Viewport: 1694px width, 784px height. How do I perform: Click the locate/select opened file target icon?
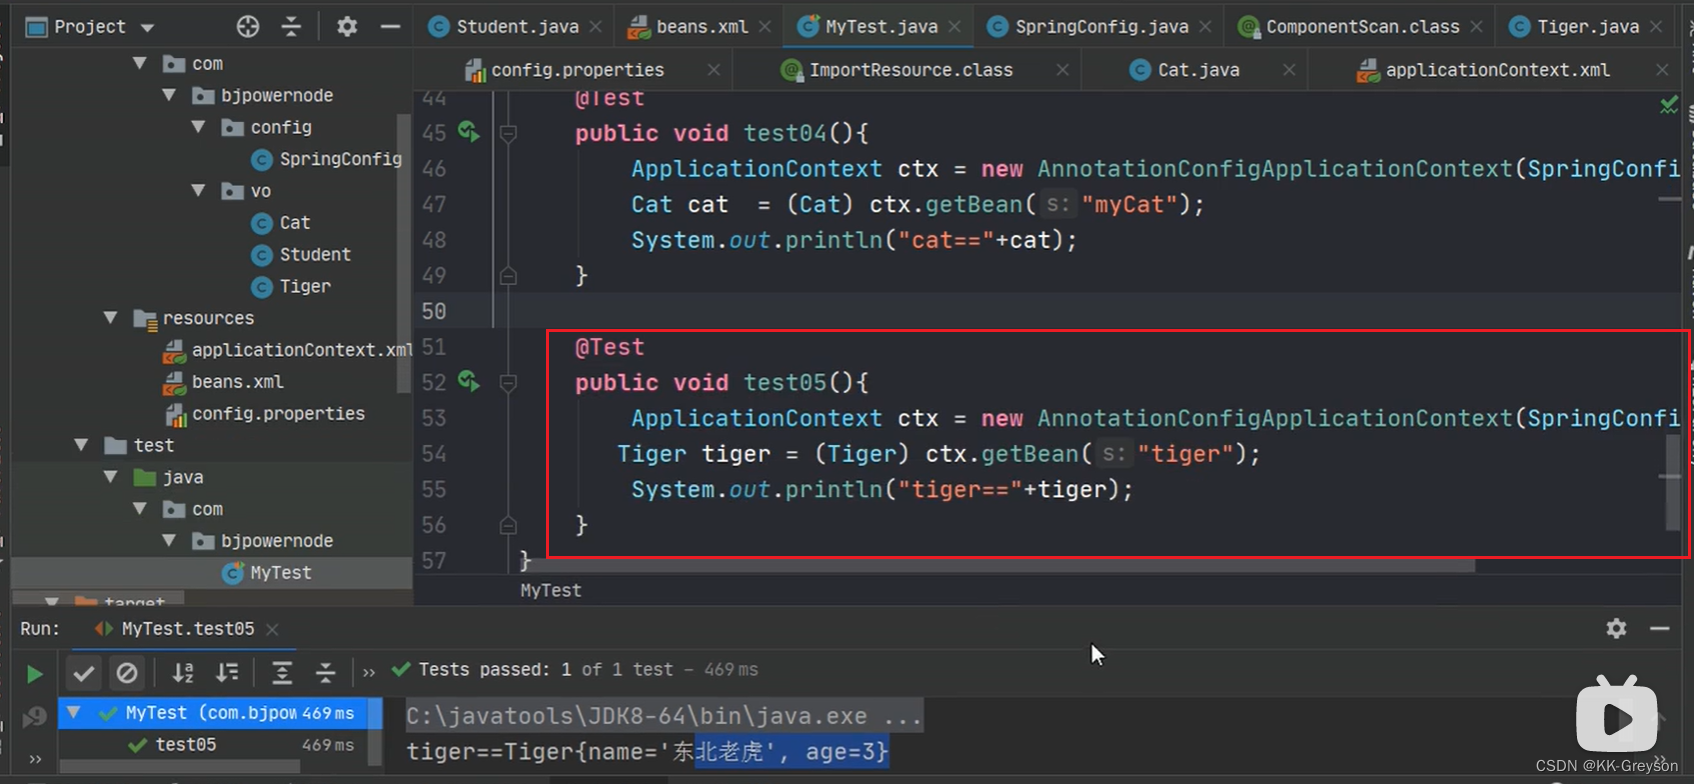point(248,27)
